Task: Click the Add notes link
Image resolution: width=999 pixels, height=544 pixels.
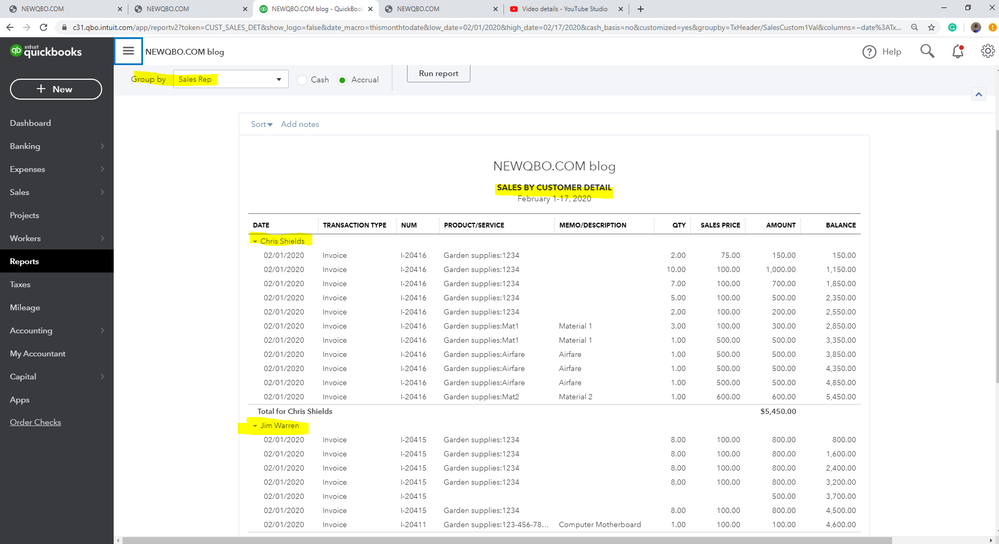Action: click(300, 124)
